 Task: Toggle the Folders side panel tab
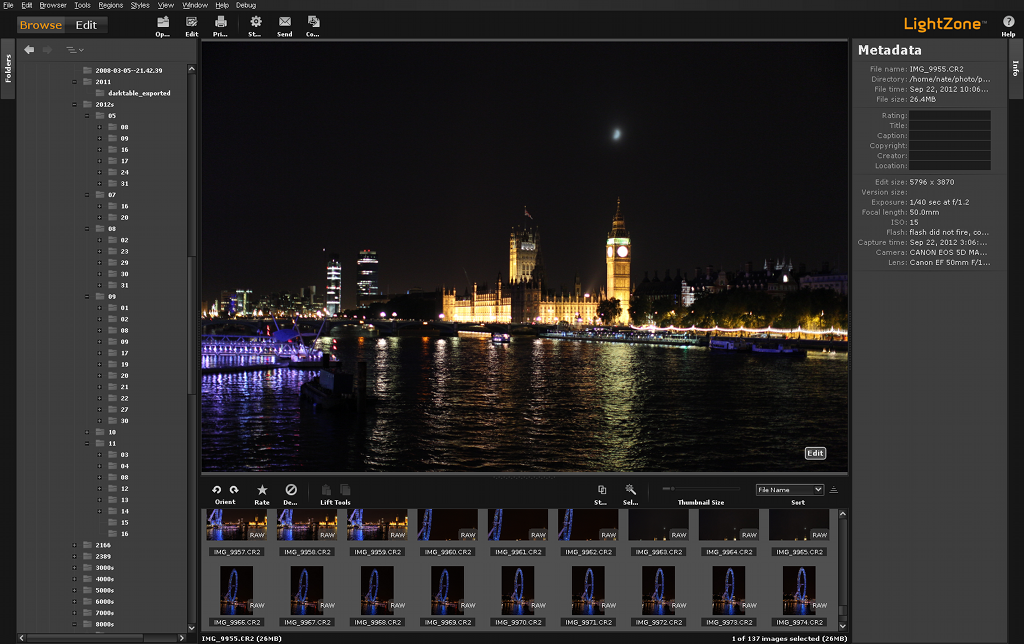tap(8, 68)
